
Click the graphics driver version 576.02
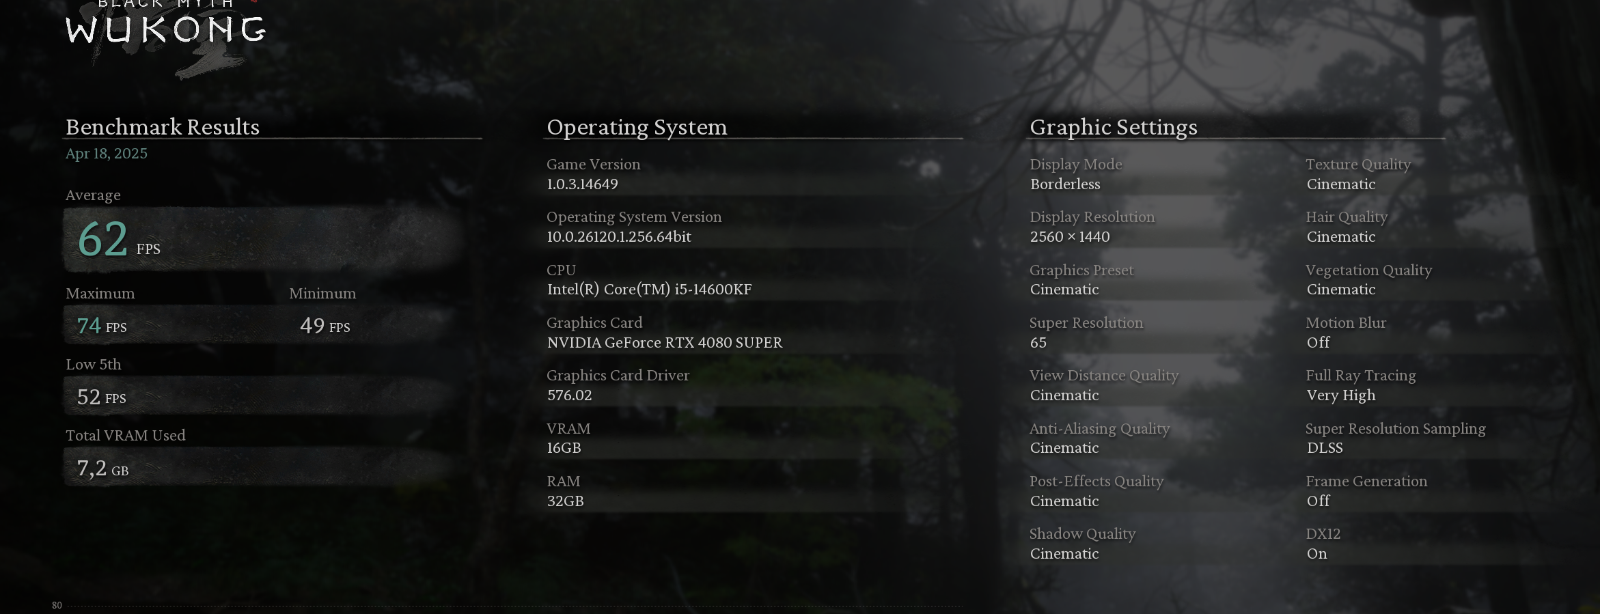(569, 395)
